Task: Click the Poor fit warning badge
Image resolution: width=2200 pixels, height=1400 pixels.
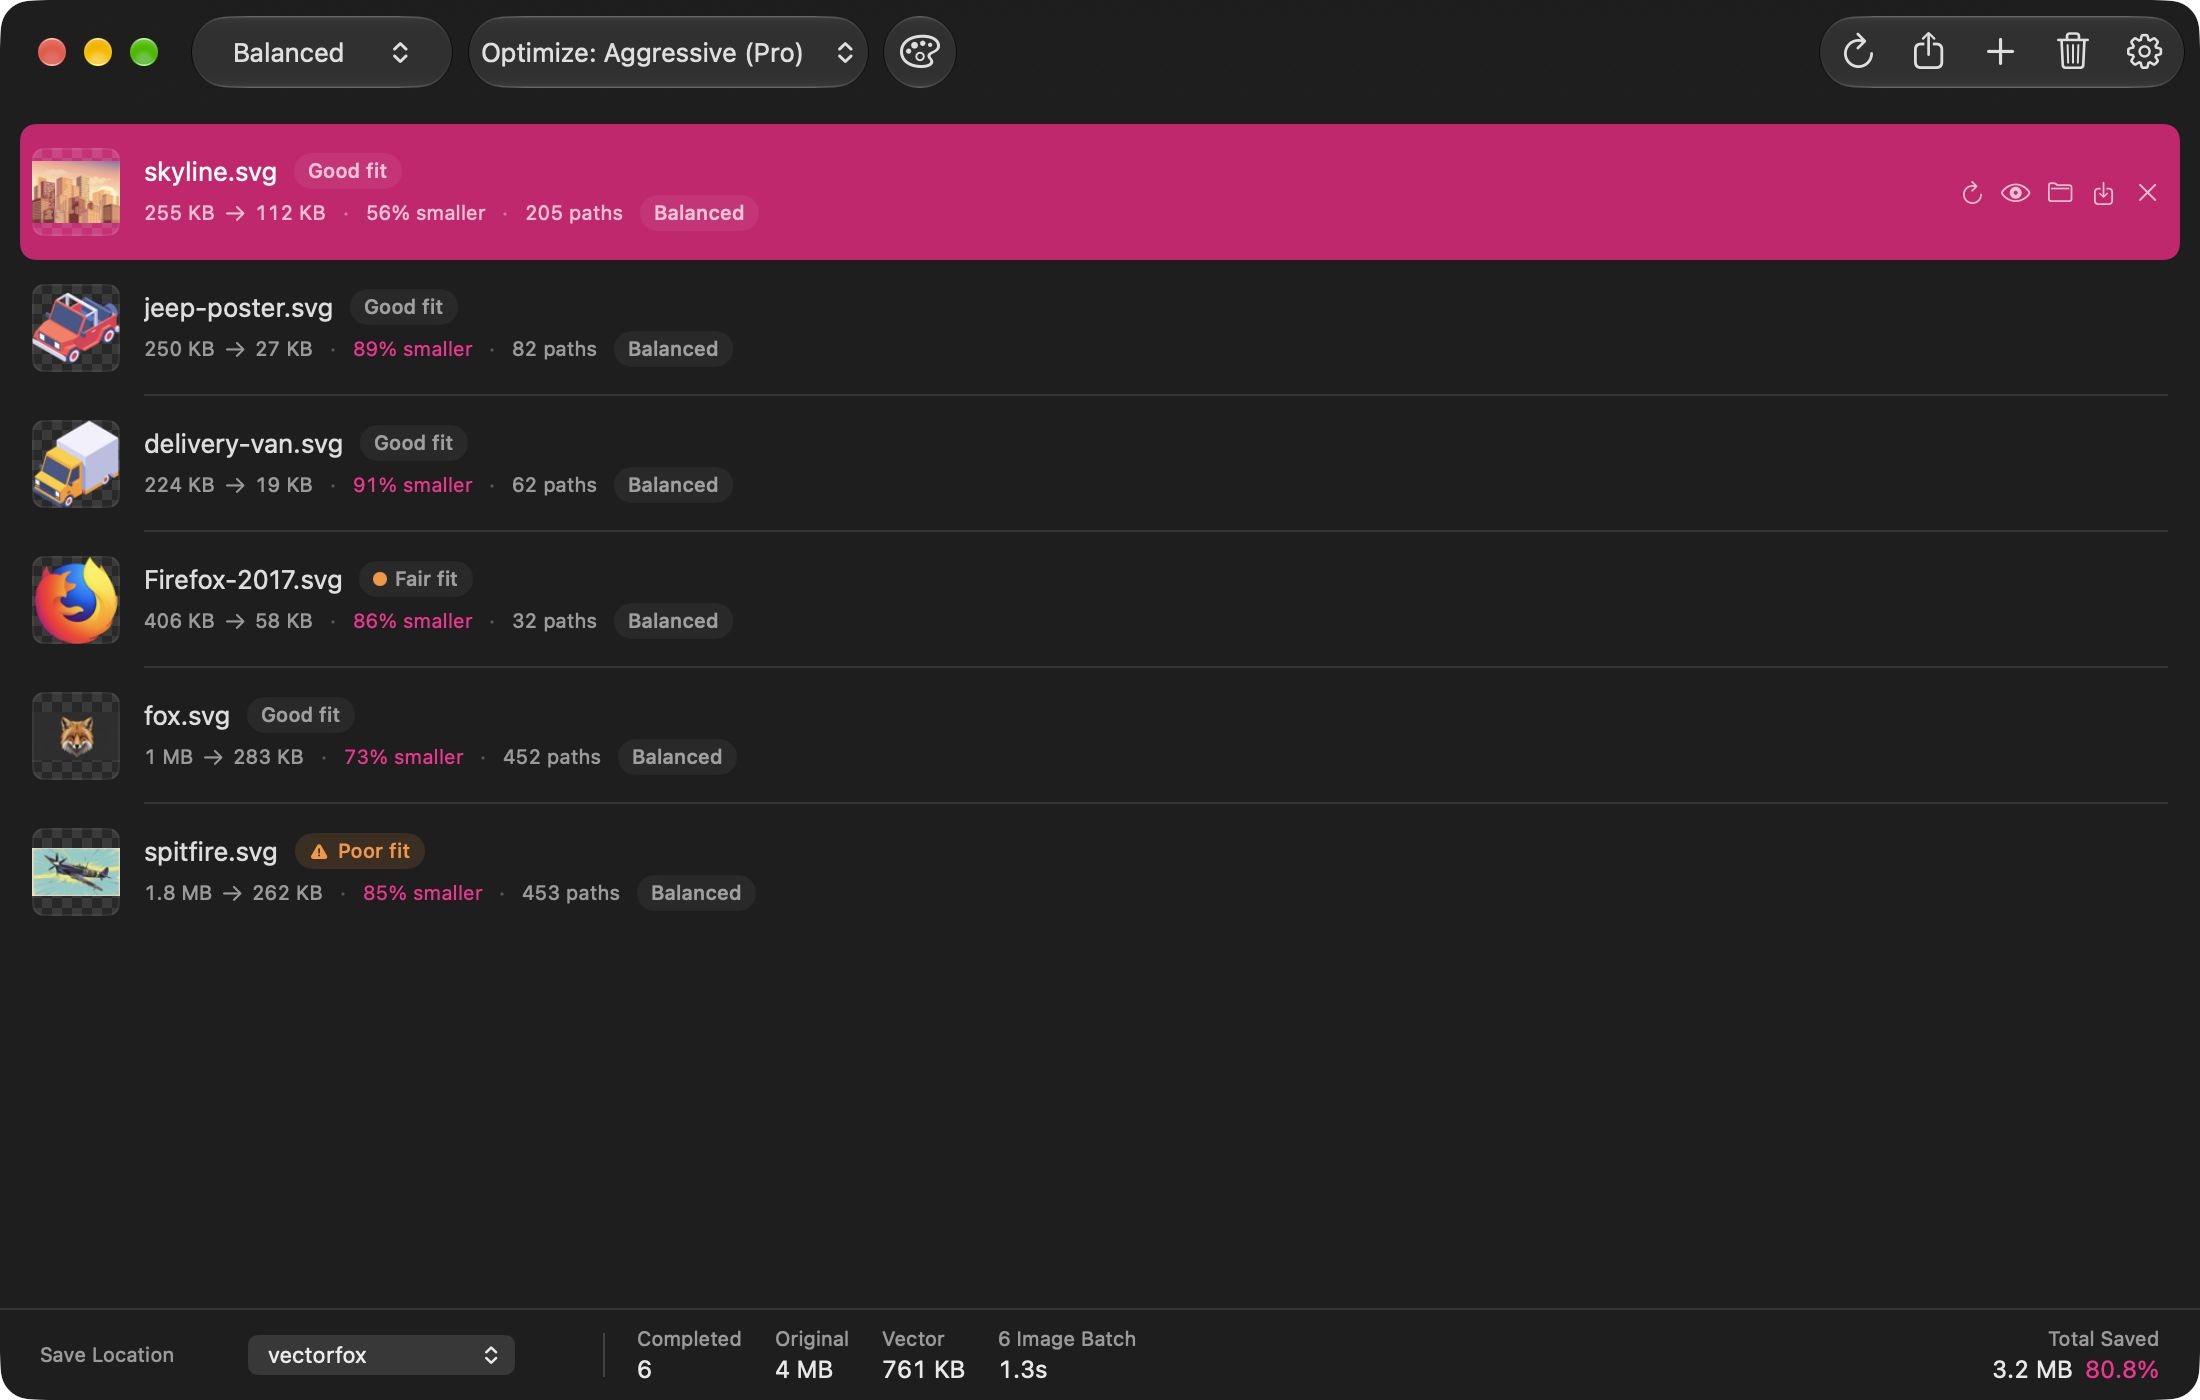Action: (x=360, y=851)
